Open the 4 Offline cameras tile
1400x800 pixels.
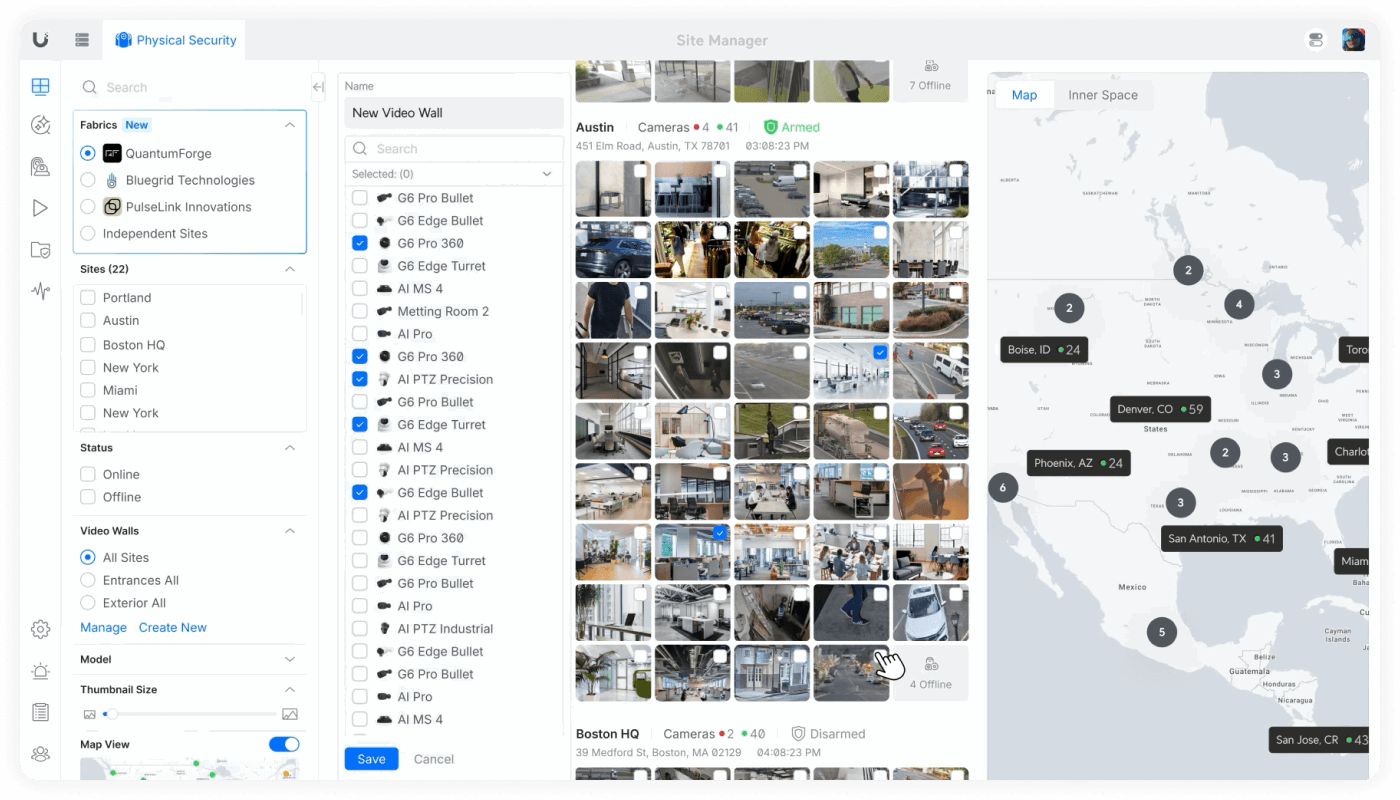point(930,673)
